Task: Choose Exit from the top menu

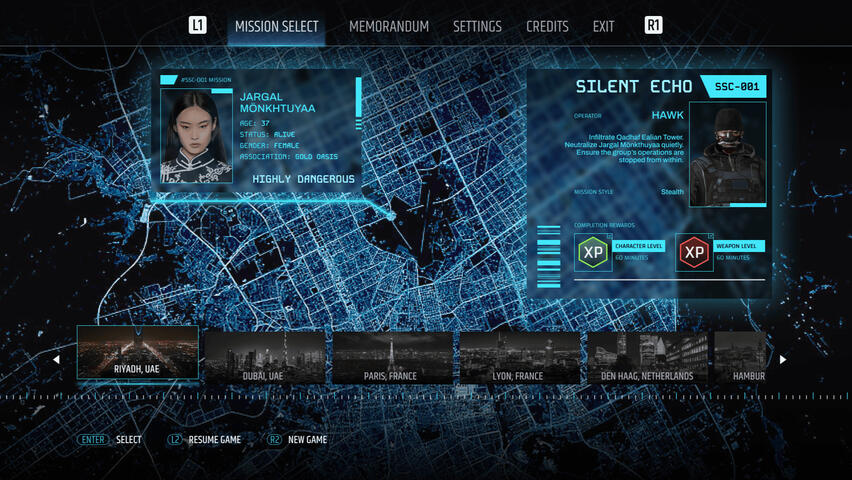Action: pyautogui.click(x=603, y=27)
